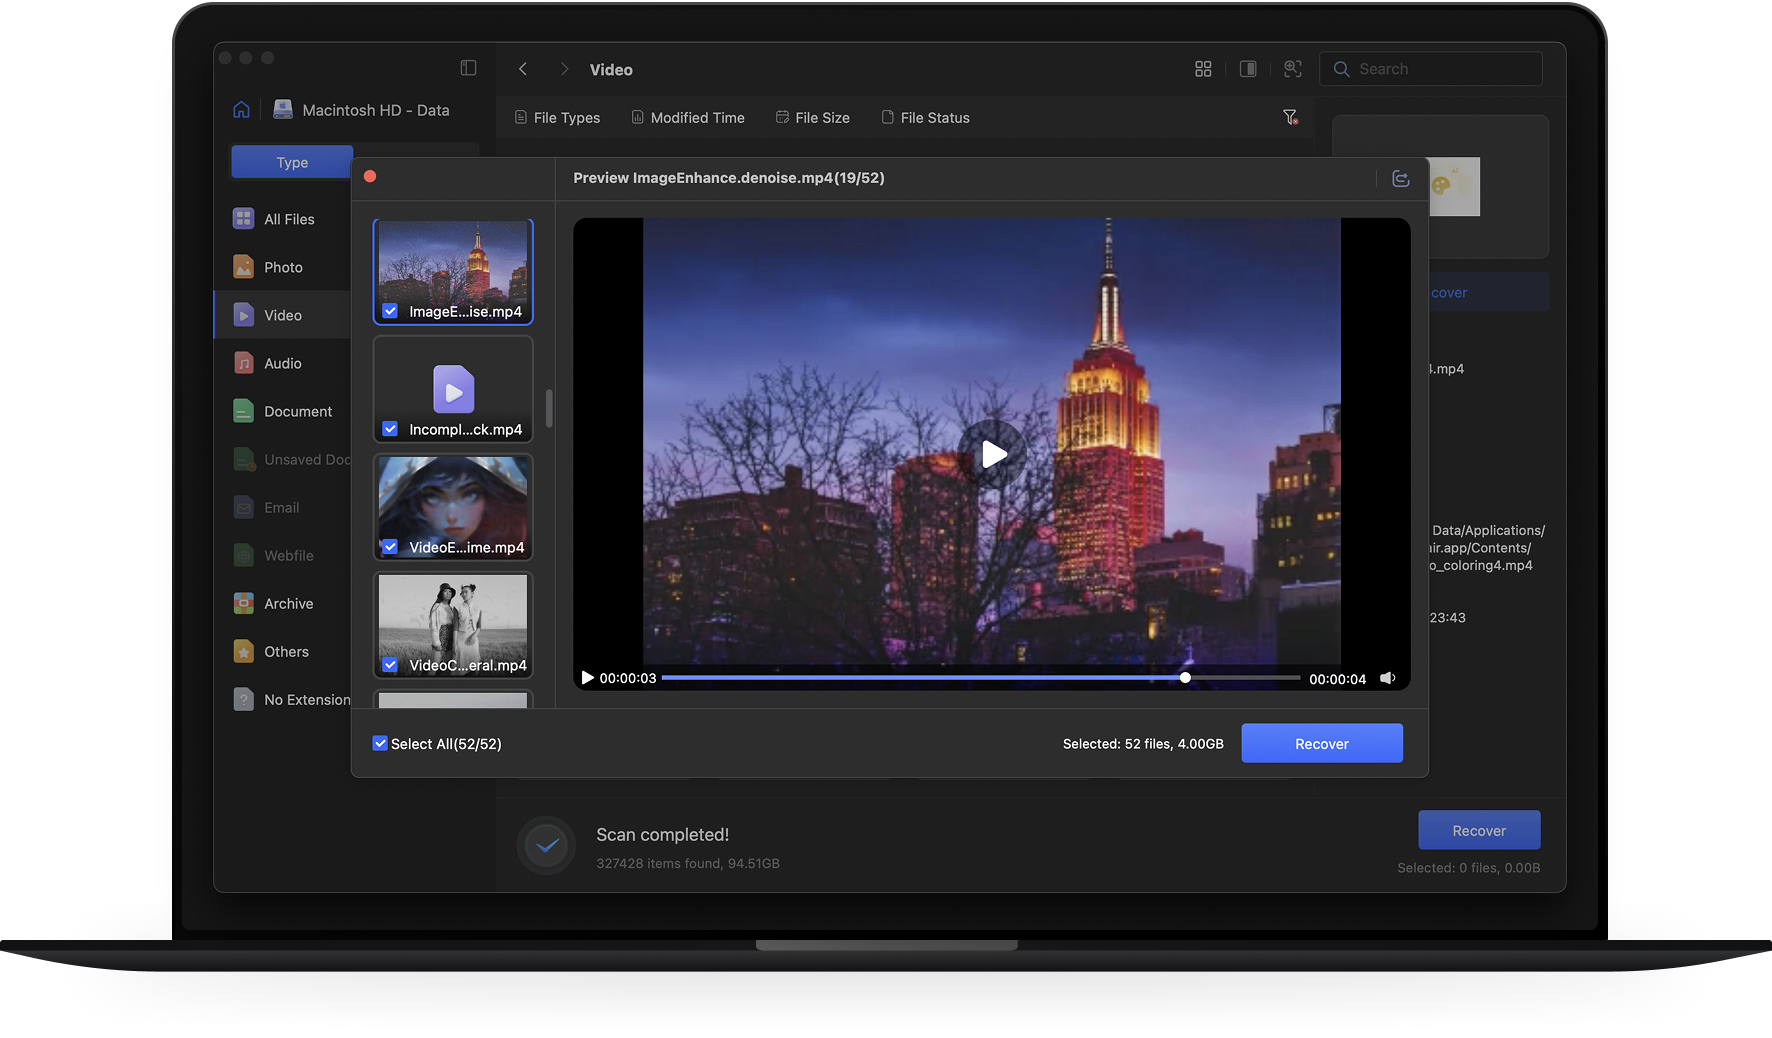Expand the Modified Time filter
This screenshot has height=1038, width=1772.
(x=688, y=118)
